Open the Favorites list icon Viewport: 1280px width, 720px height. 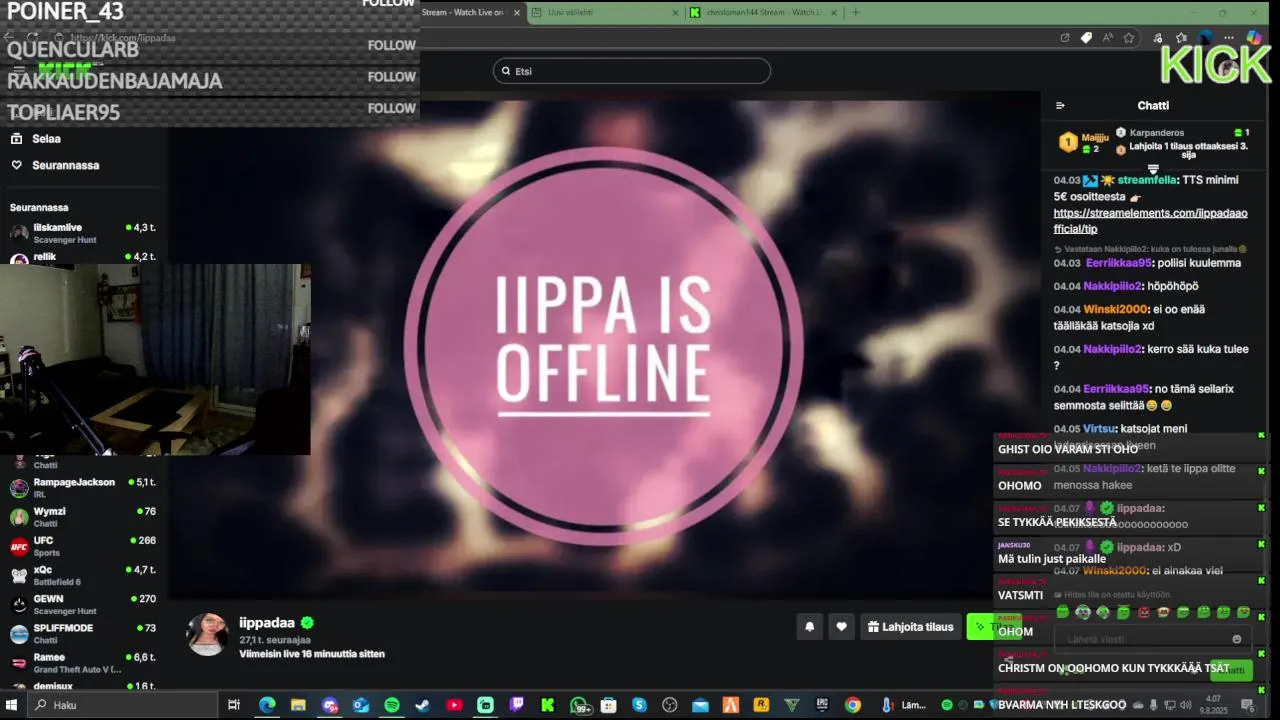click(1181, 38)
